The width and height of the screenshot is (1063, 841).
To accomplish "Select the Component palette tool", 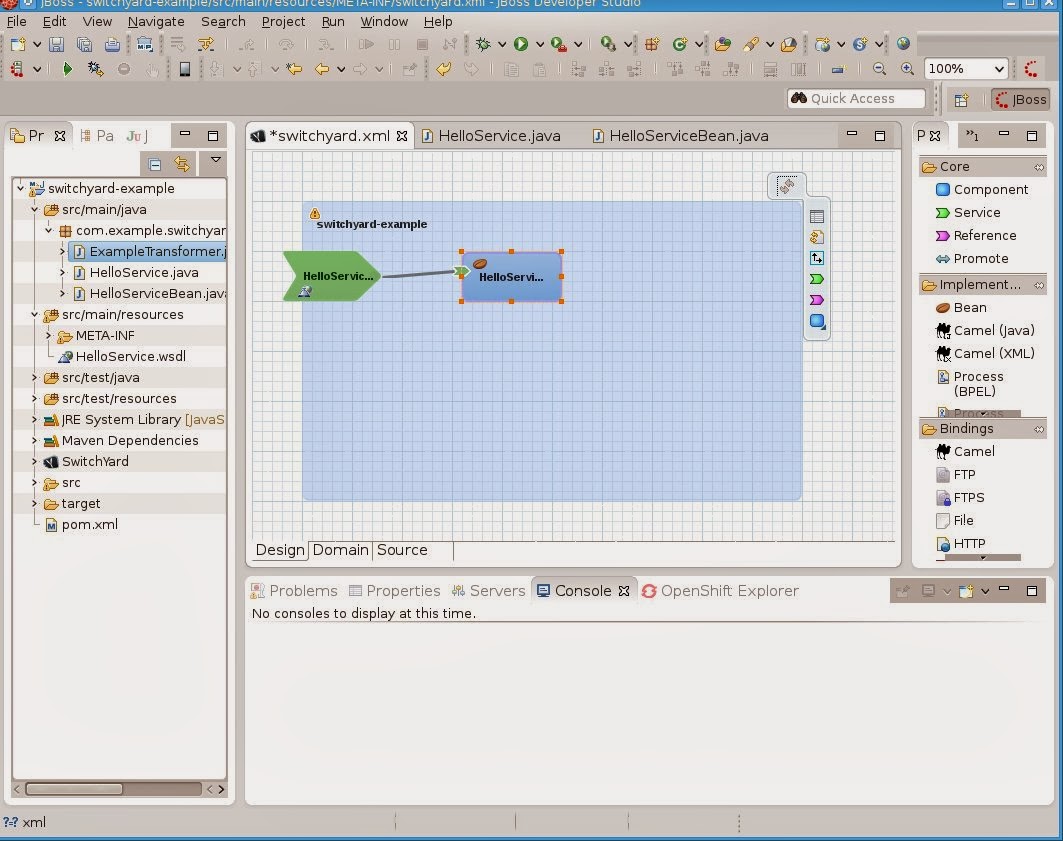I will [x=982, y=190].
